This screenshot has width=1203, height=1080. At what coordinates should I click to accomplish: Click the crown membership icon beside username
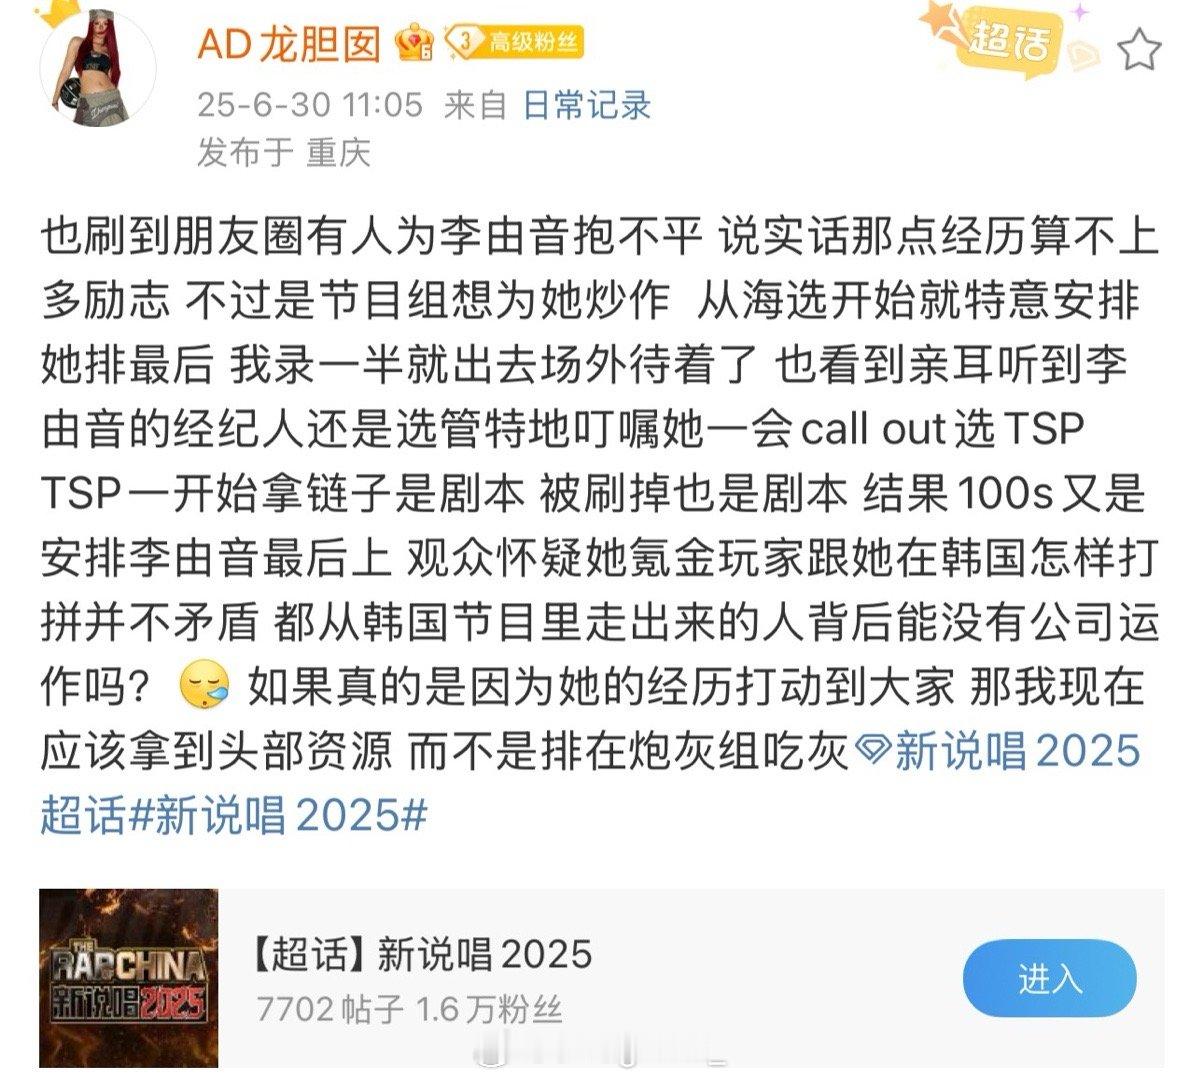(x=413, y=43)
